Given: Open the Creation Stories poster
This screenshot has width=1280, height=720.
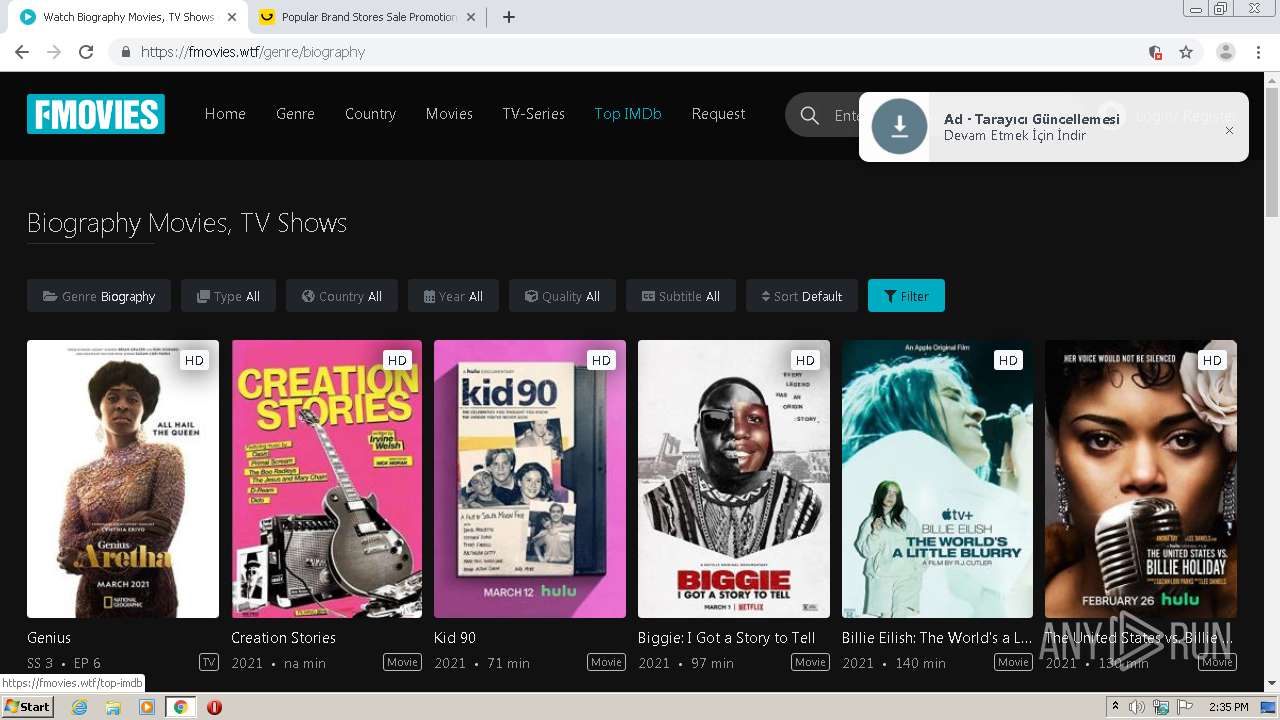Looking at the screenshot, I should pyautogui.click(x=327, y=479).
